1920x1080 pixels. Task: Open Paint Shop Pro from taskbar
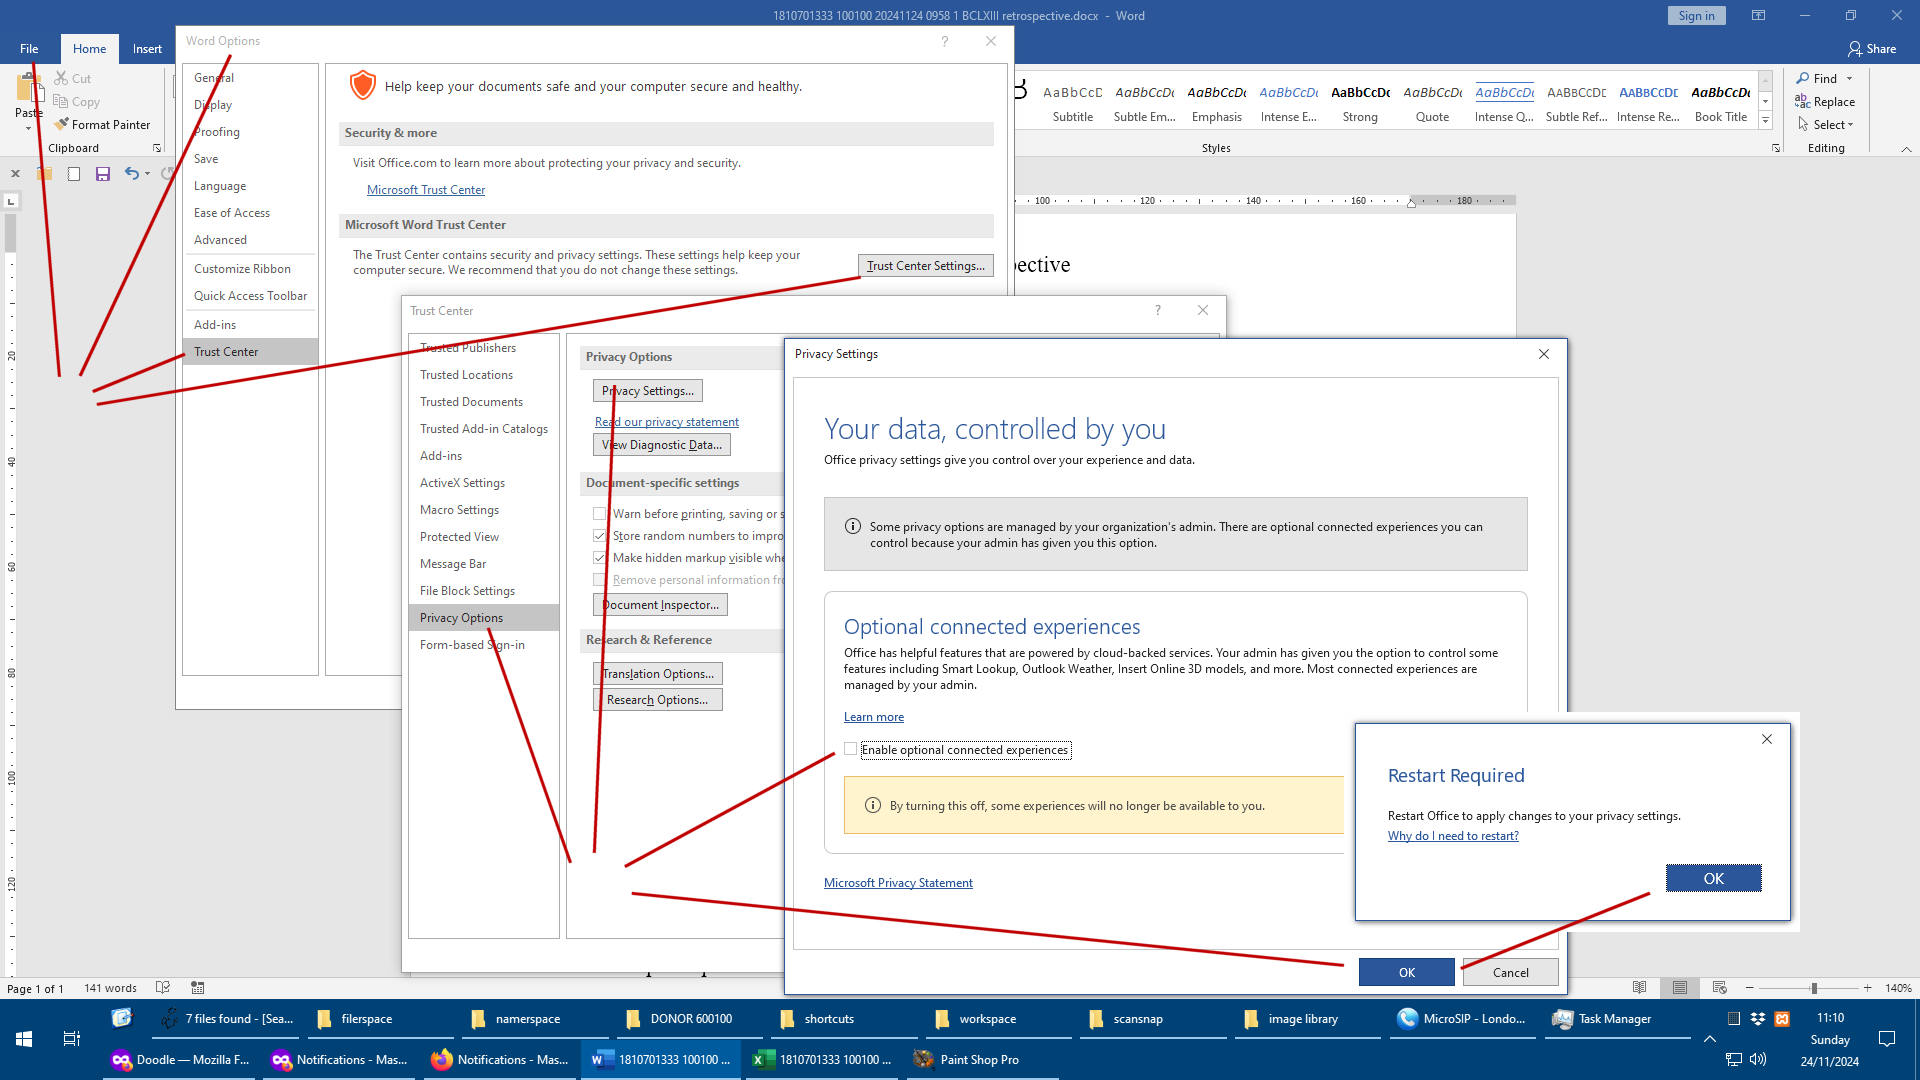982,1060
